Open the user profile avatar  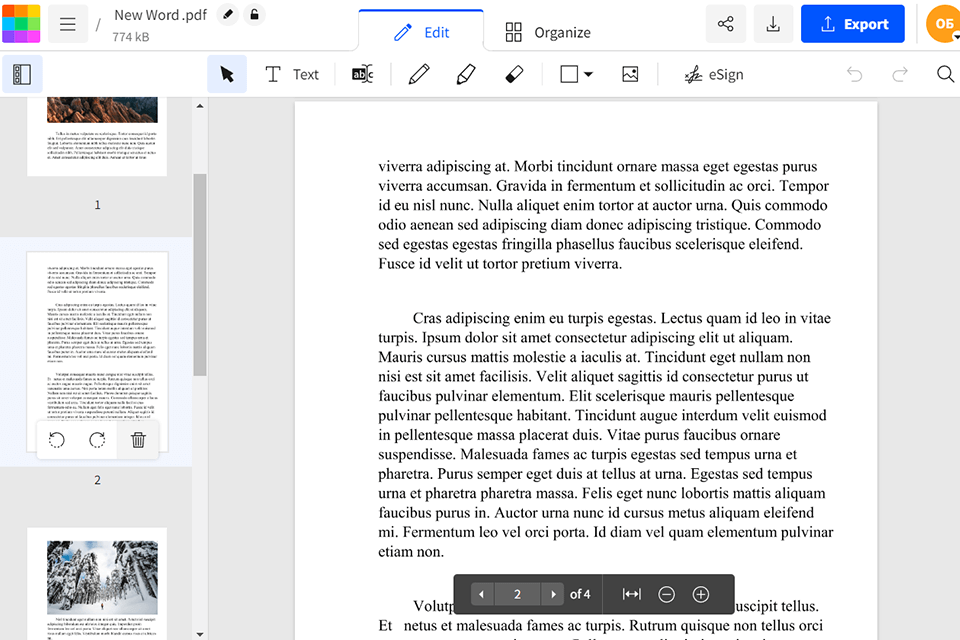click(943, 24)
